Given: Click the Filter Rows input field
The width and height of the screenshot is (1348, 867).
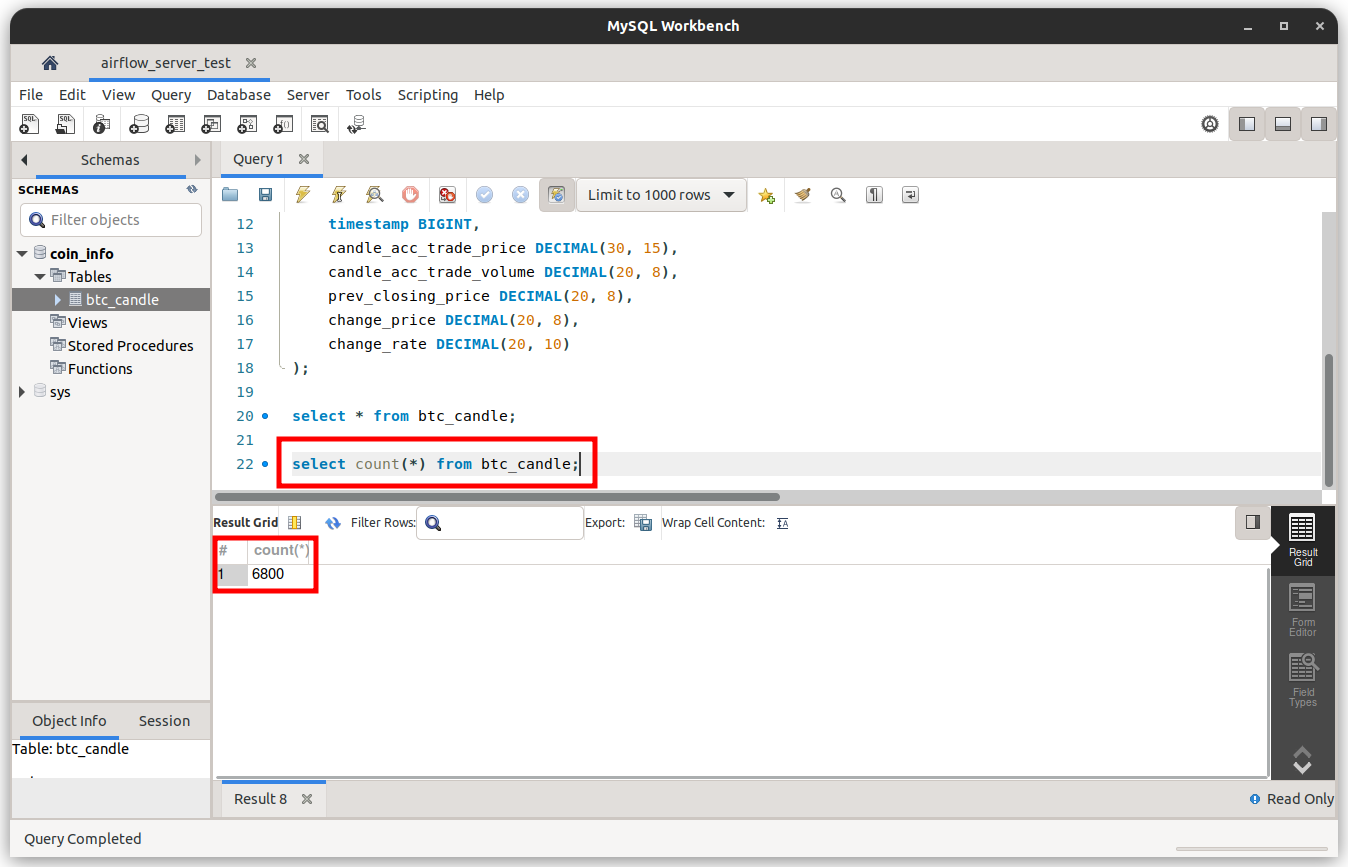Looking at the screenshot, I should pyautogui.click(x=500, y=523).
